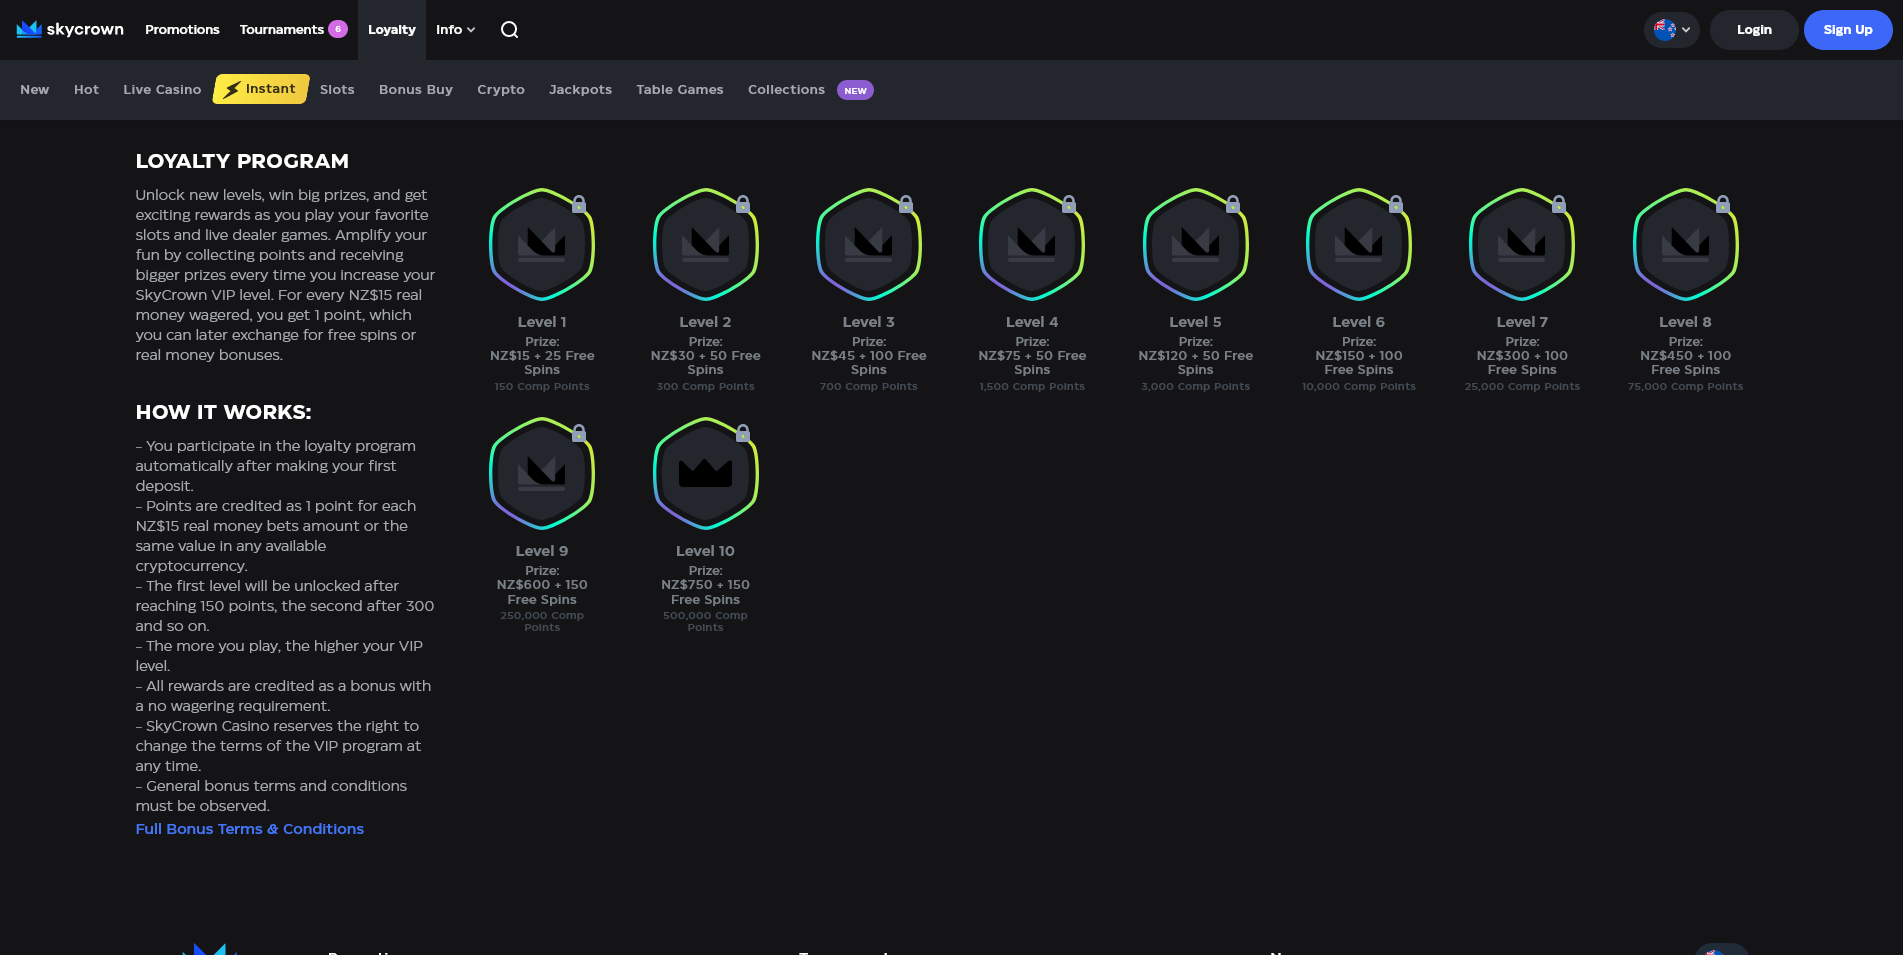Click the '75,000 Comp Points' text
This screenshot has height=955, width=1903.
[x=1686, y=387]
